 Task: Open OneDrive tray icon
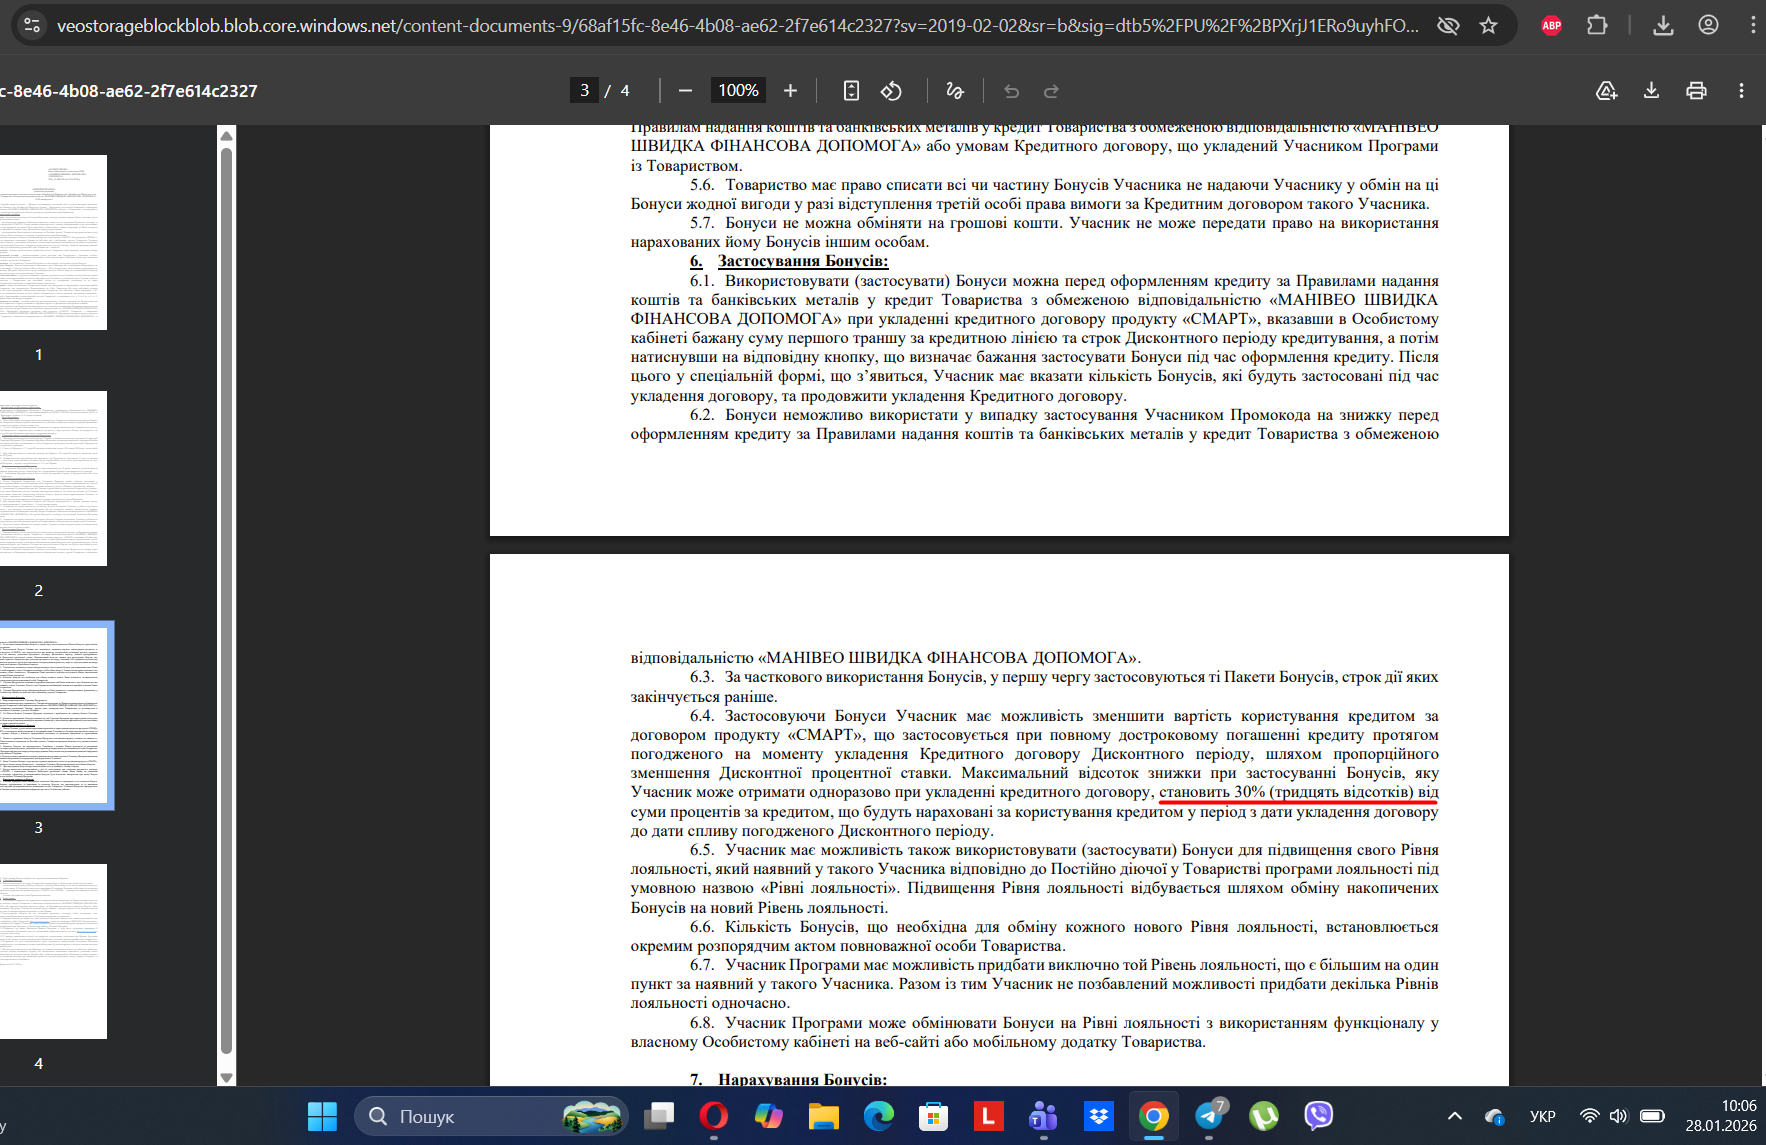(1495, 1116)
